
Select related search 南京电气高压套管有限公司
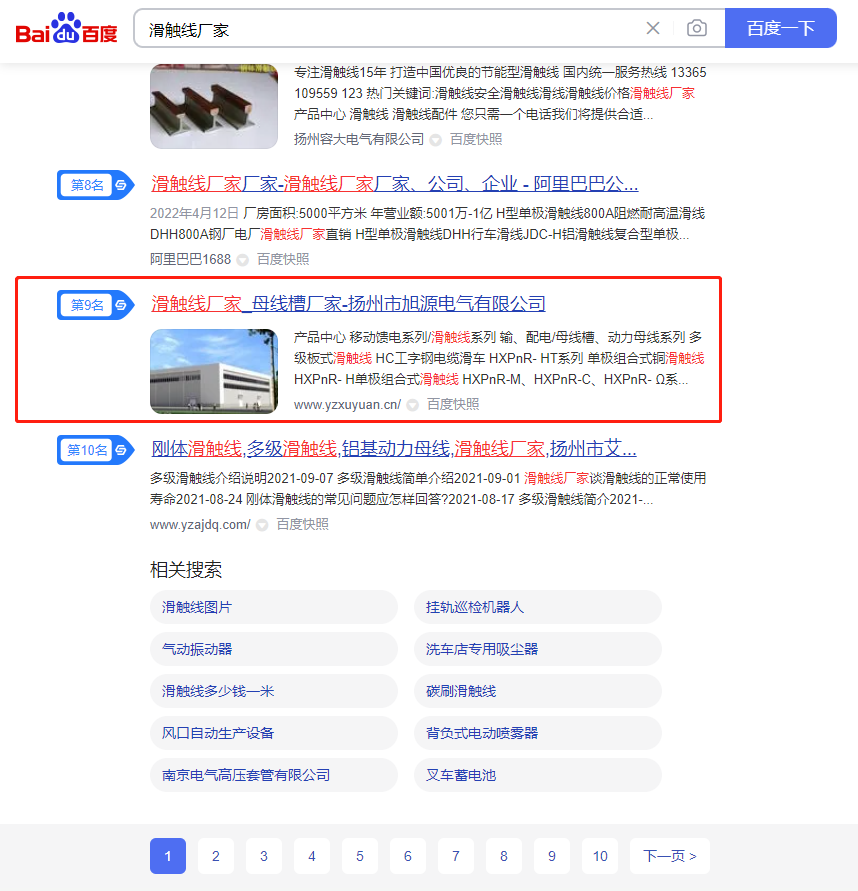click(274, 775)
